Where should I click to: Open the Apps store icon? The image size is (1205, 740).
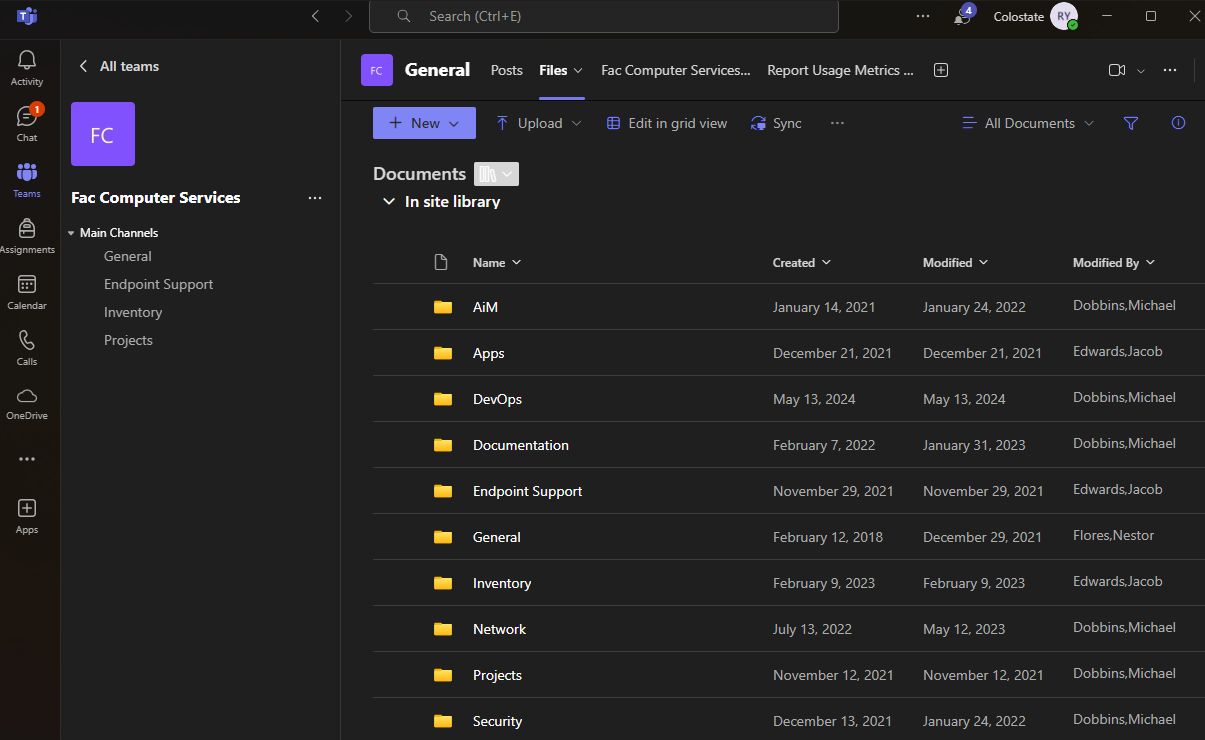tap(27, 516)
